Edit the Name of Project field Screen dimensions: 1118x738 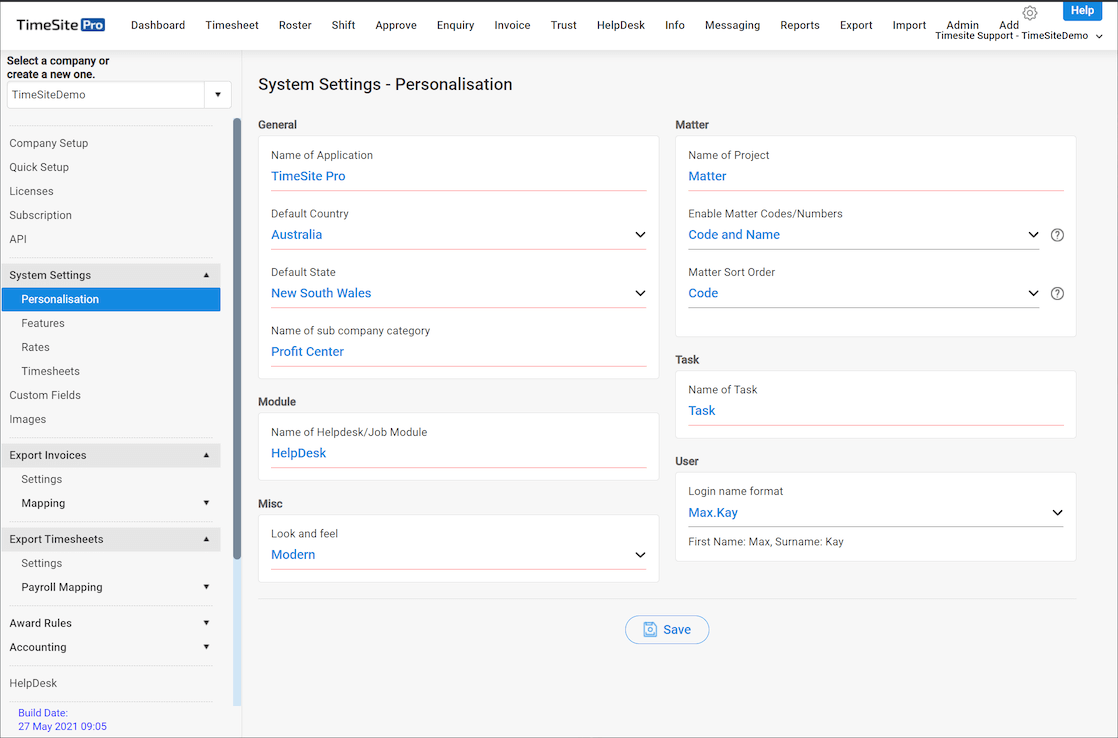pos(876,176)
